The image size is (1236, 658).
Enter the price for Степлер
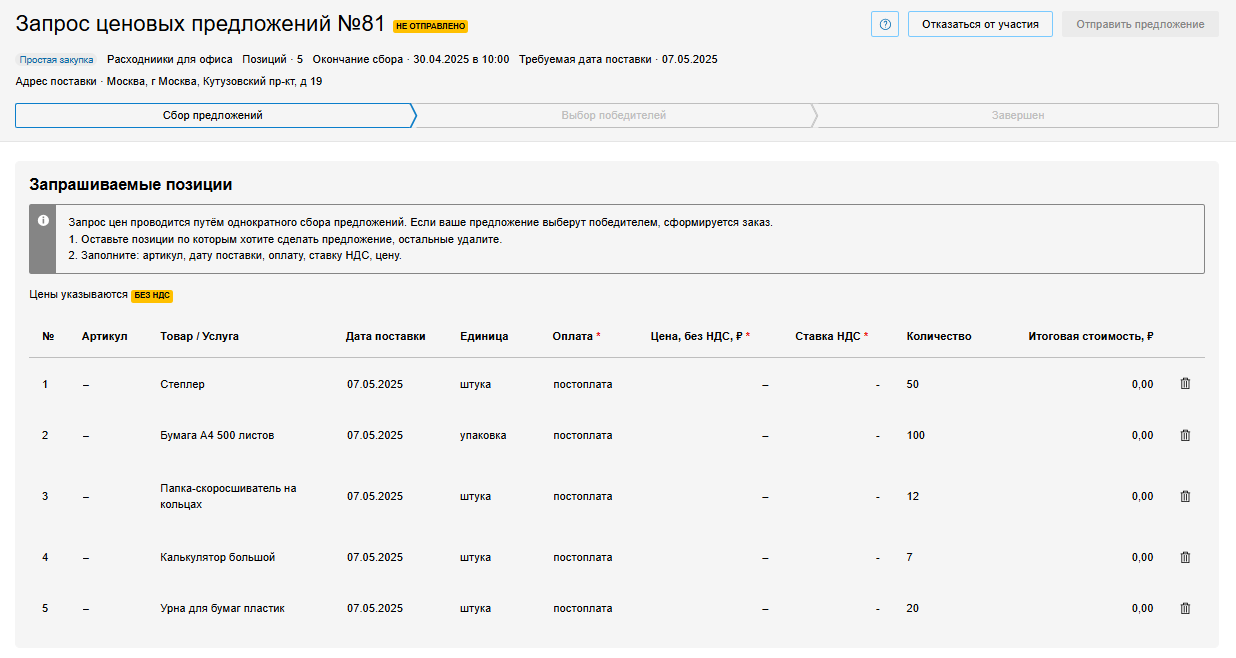764,384
